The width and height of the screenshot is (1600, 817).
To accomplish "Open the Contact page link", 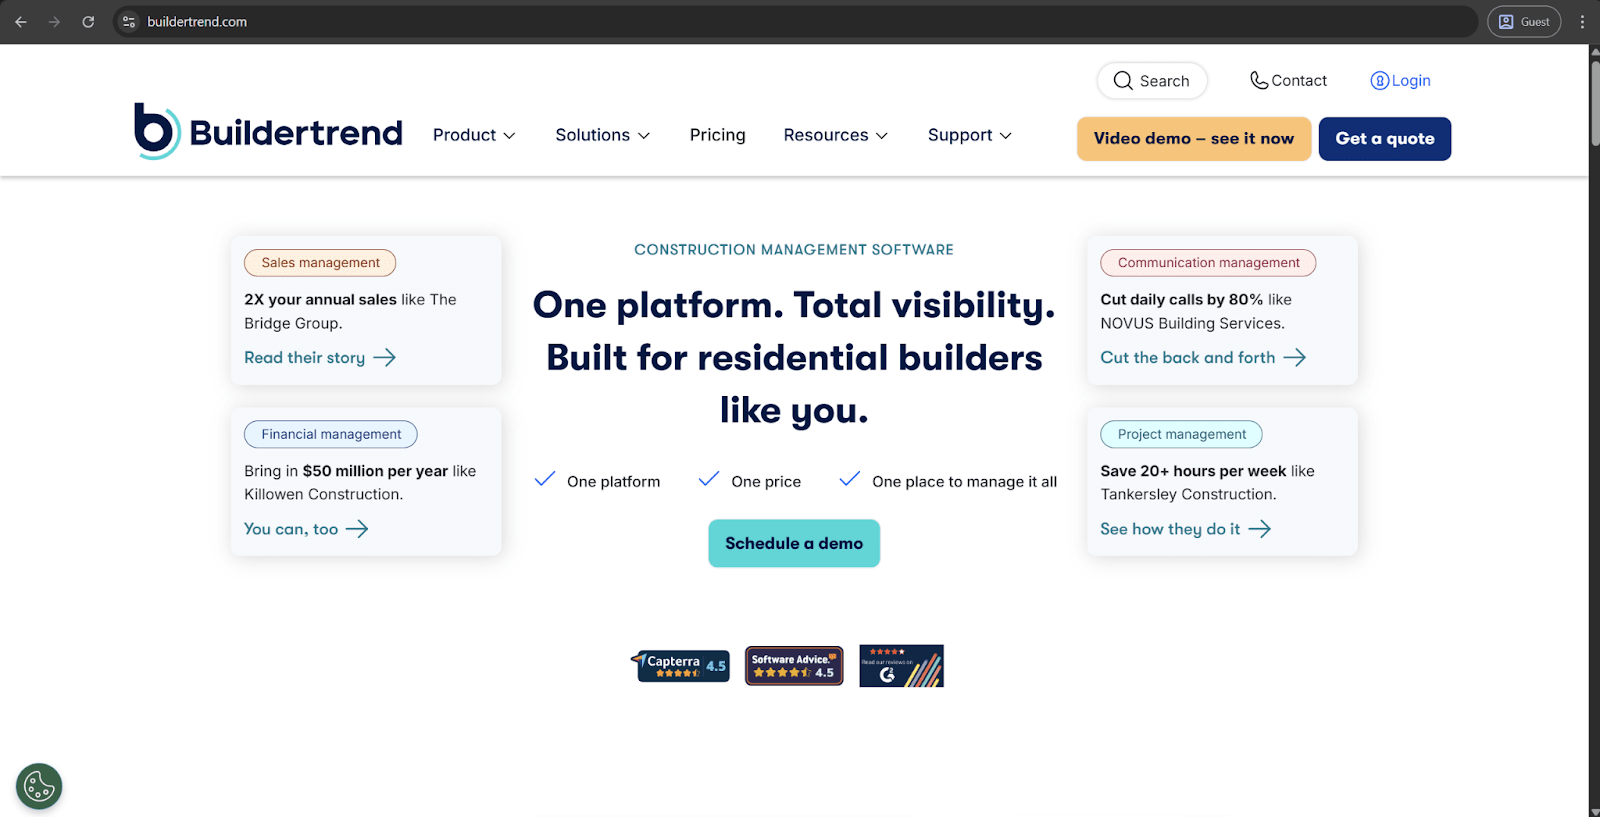I will pos(1288,81).
